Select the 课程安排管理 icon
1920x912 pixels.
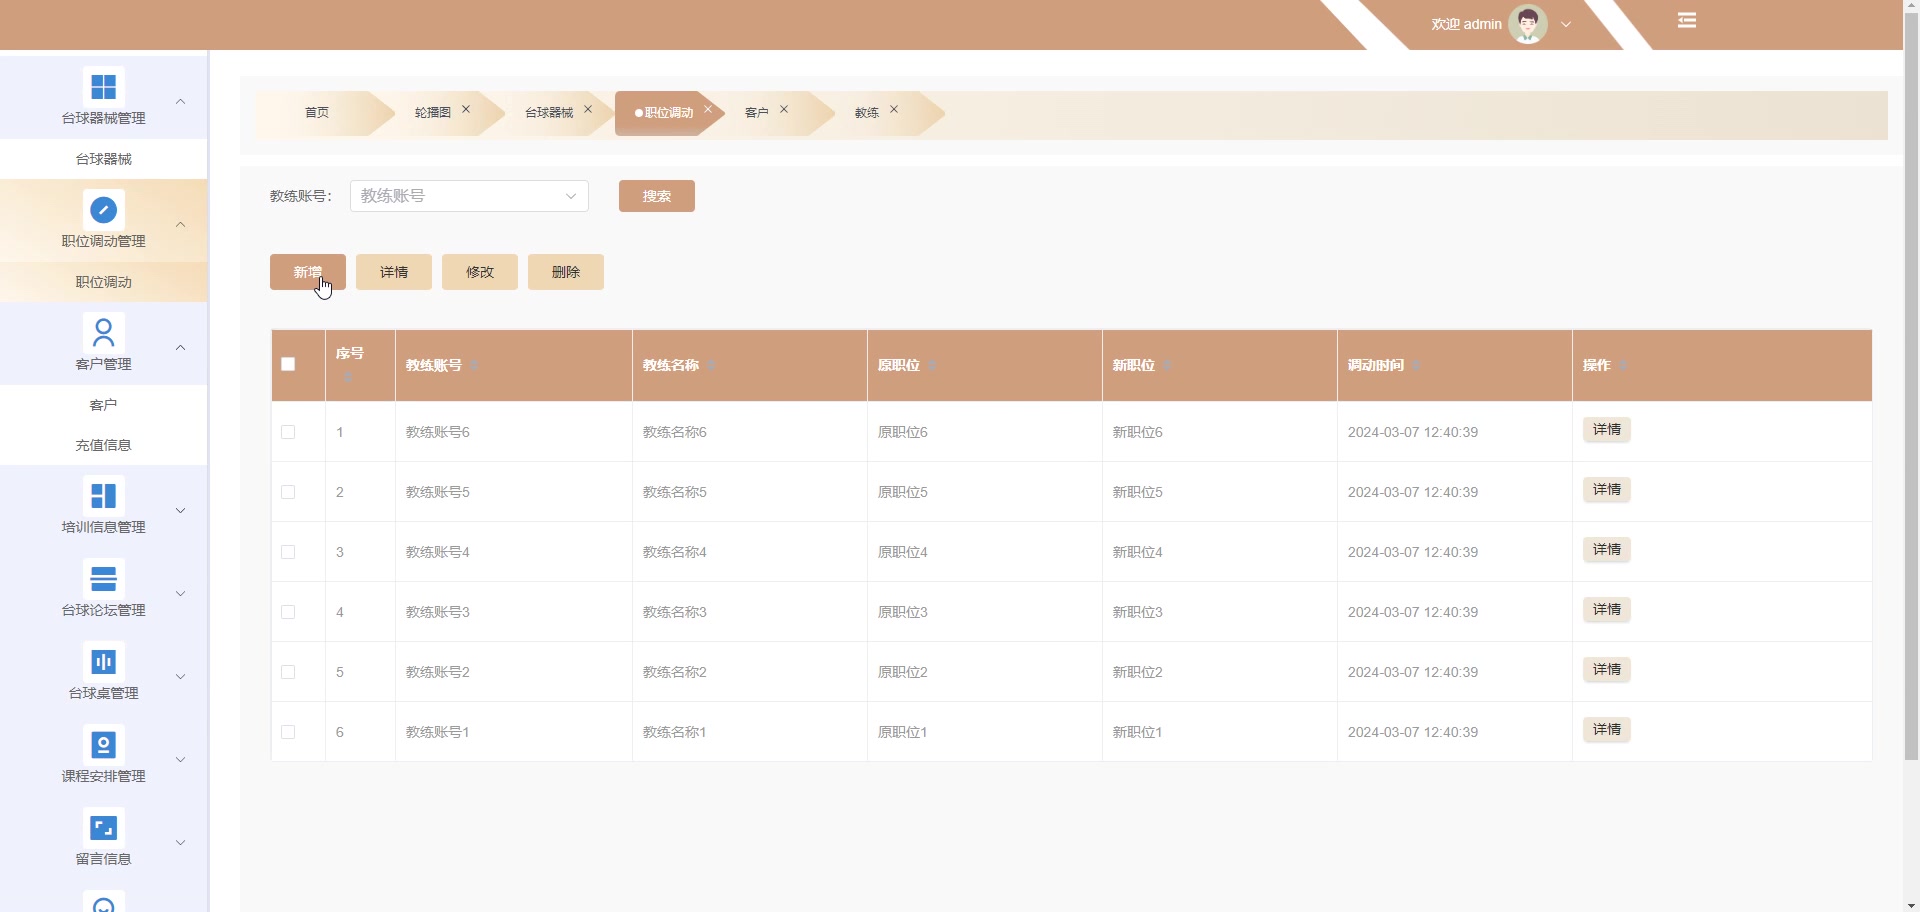click(103, 744)
